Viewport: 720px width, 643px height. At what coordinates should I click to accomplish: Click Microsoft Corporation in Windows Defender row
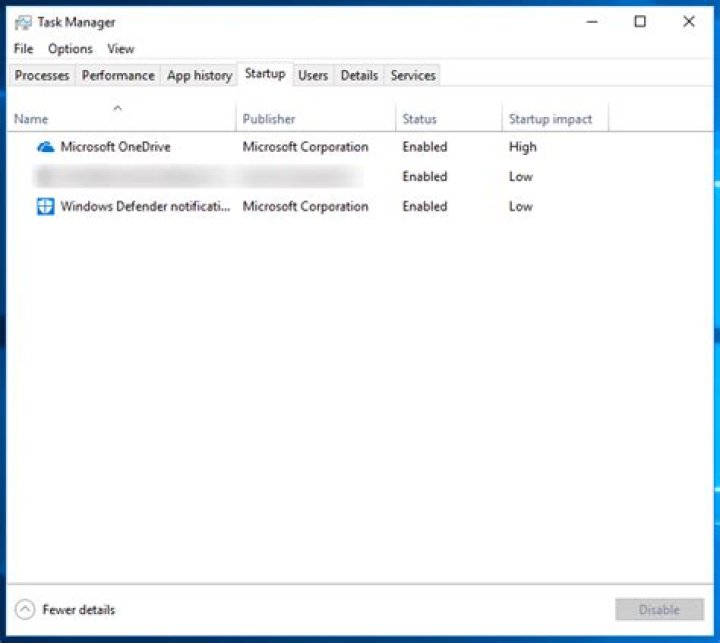[305, 207]
